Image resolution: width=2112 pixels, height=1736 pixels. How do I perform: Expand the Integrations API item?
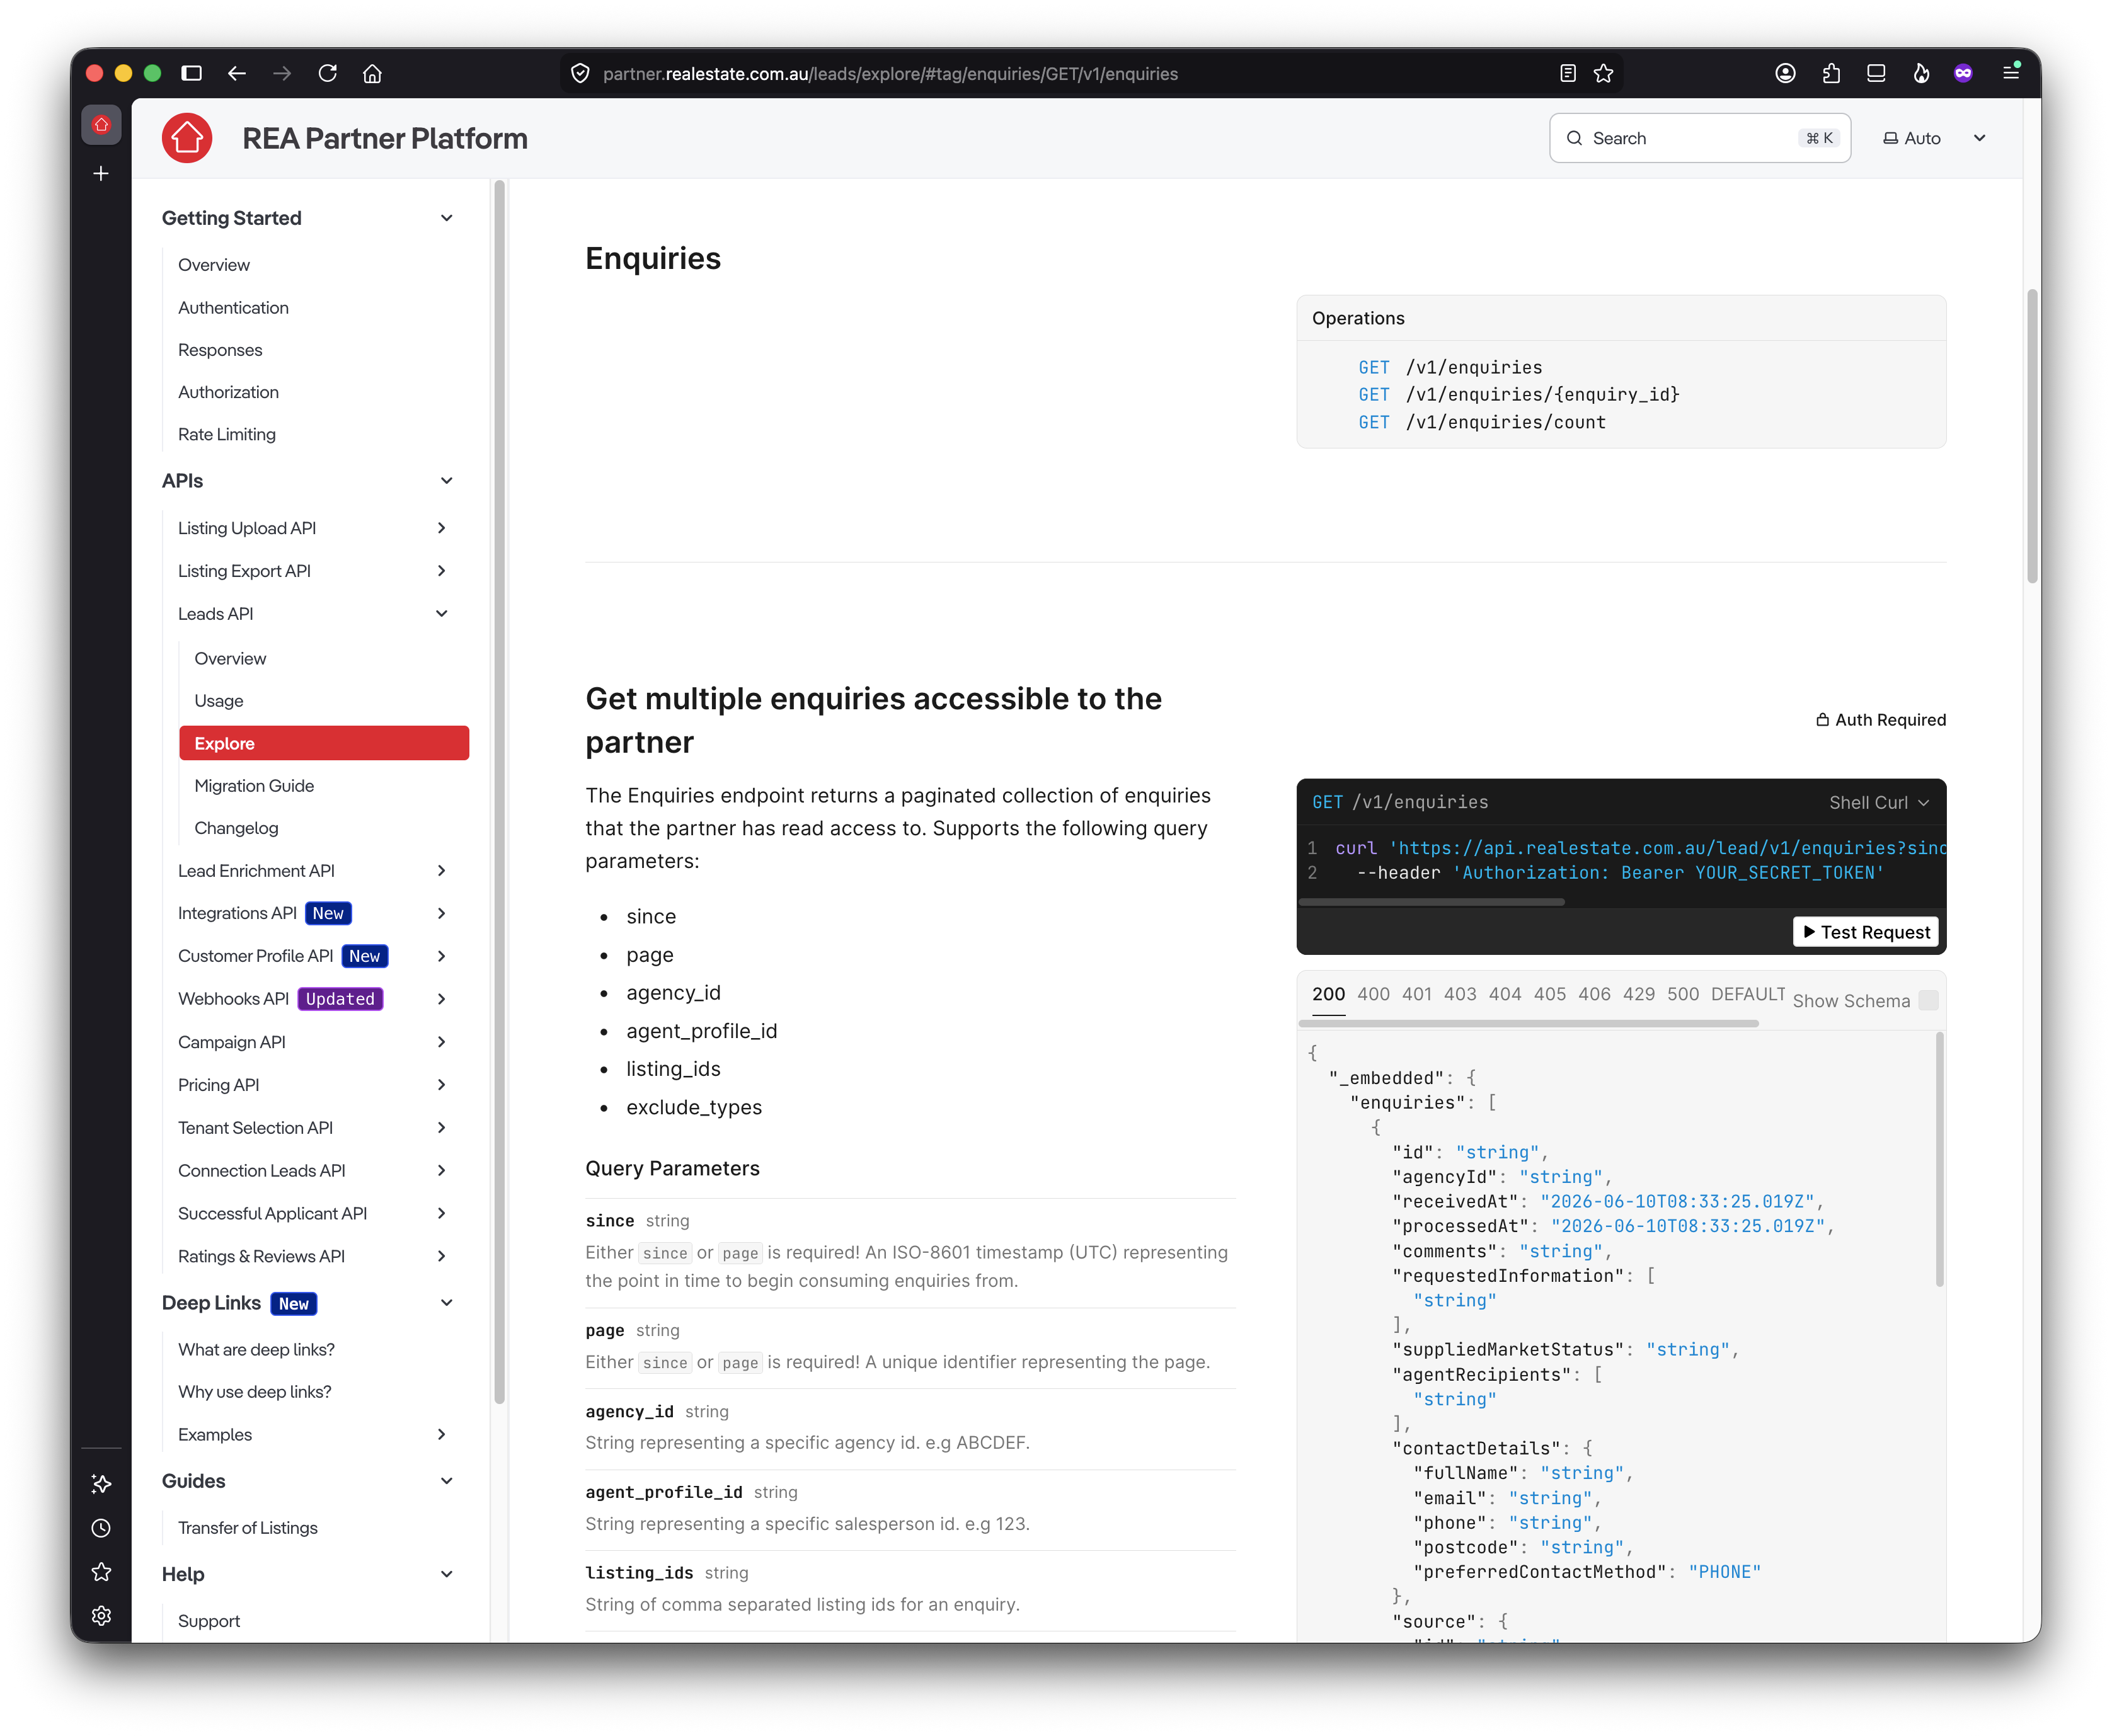pos(441,913)
